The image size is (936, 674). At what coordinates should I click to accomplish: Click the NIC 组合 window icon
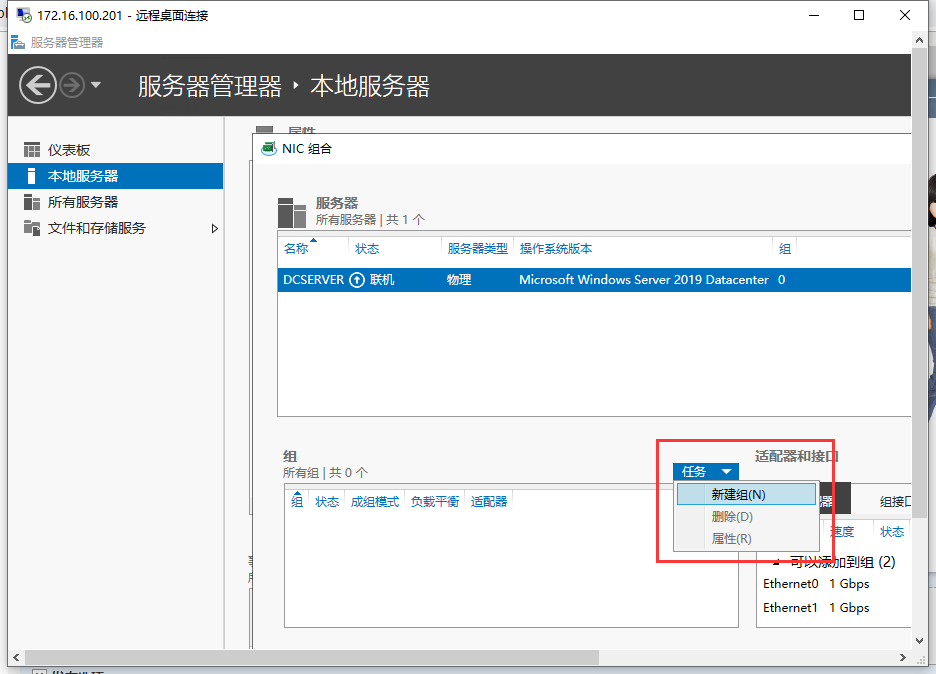[x=269, y=149]
